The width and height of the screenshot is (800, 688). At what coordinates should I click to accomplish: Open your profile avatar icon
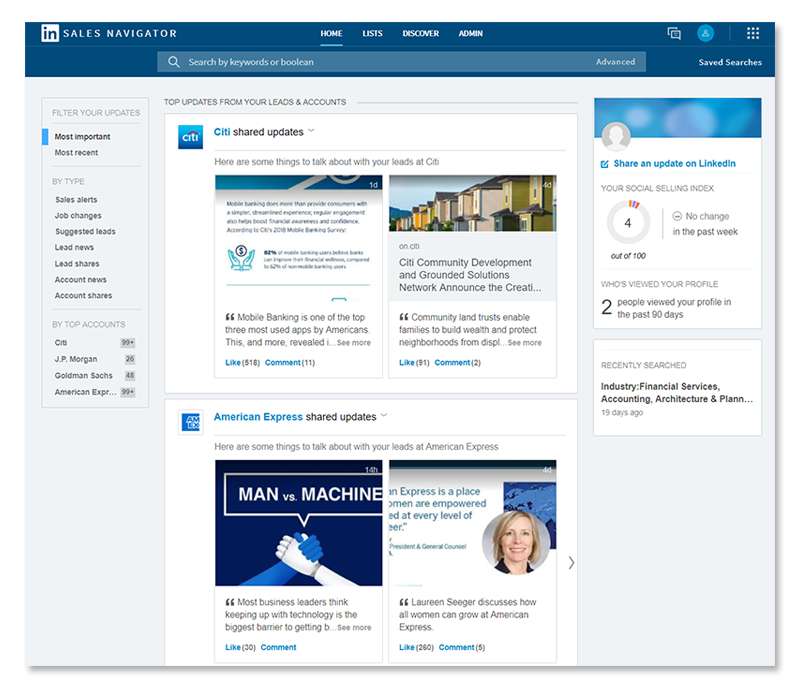(707, 32)
